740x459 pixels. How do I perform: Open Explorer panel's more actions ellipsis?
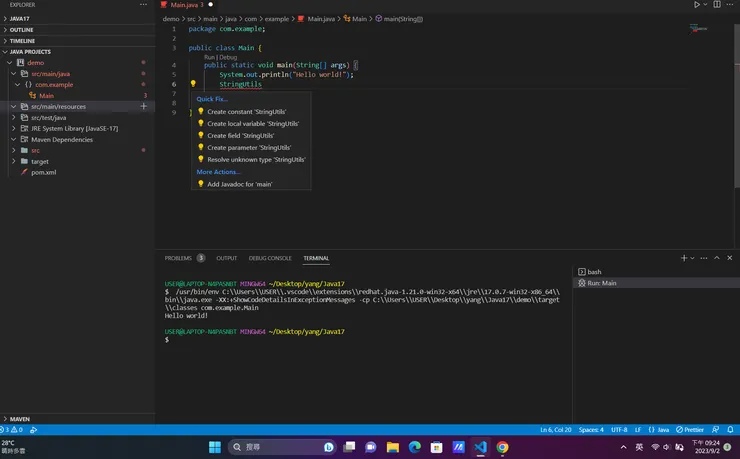143,5
